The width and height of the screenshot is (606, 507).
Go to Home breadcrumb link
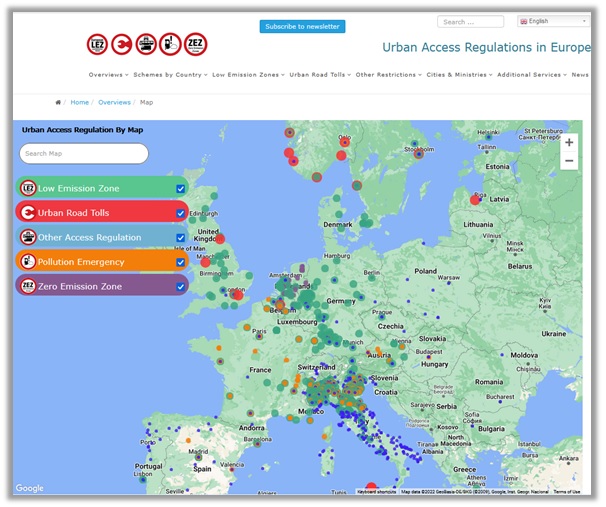pos(80,102)
